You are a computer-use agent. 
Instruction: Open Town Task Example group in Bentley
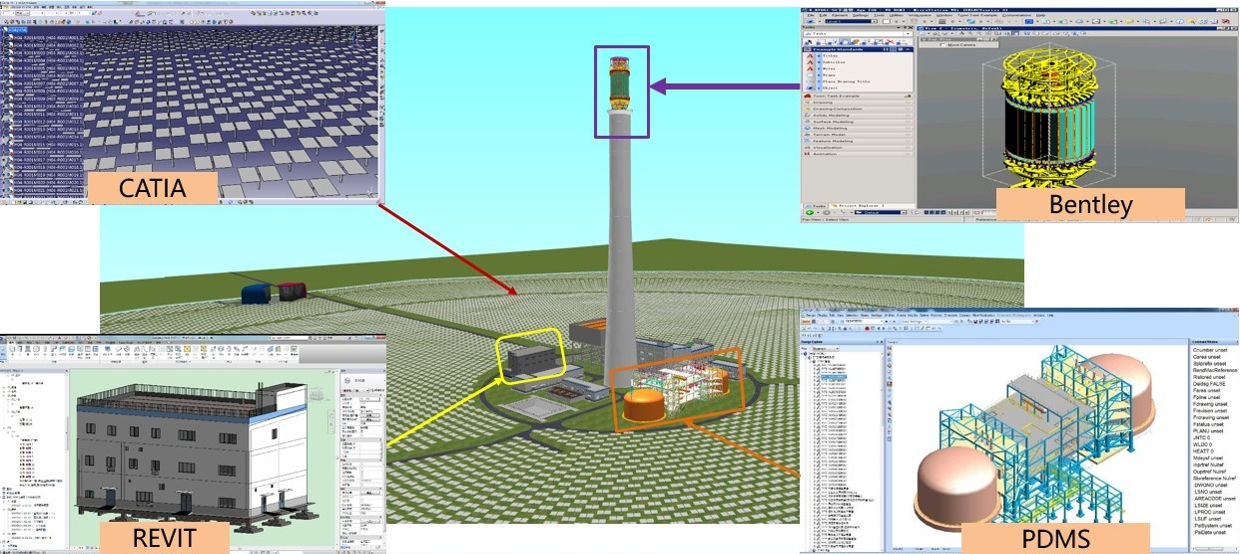pos(857,96)
